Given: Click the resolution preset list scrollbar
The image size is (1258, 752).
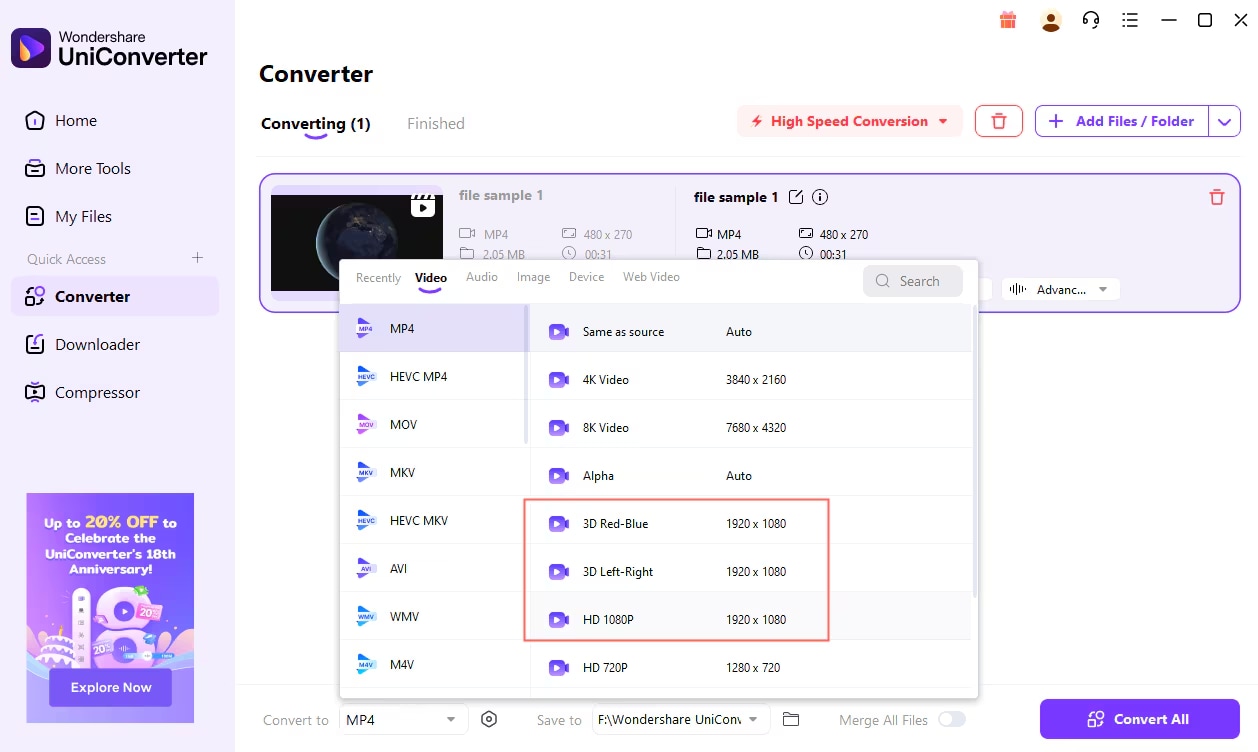Looking at the screenshot, I should [975, 452].
